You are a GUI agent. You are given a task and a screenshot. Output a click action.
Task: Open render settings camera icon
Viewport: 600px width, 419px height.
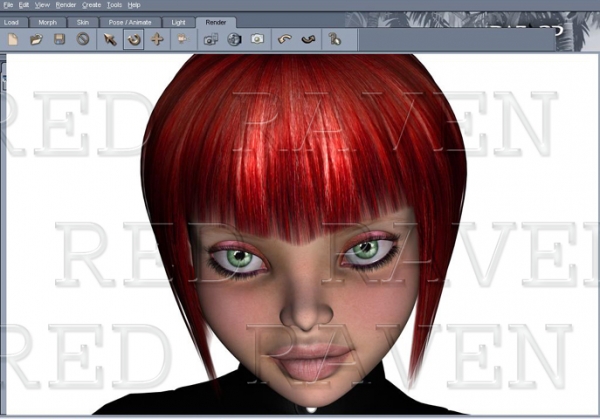(211, 39)
